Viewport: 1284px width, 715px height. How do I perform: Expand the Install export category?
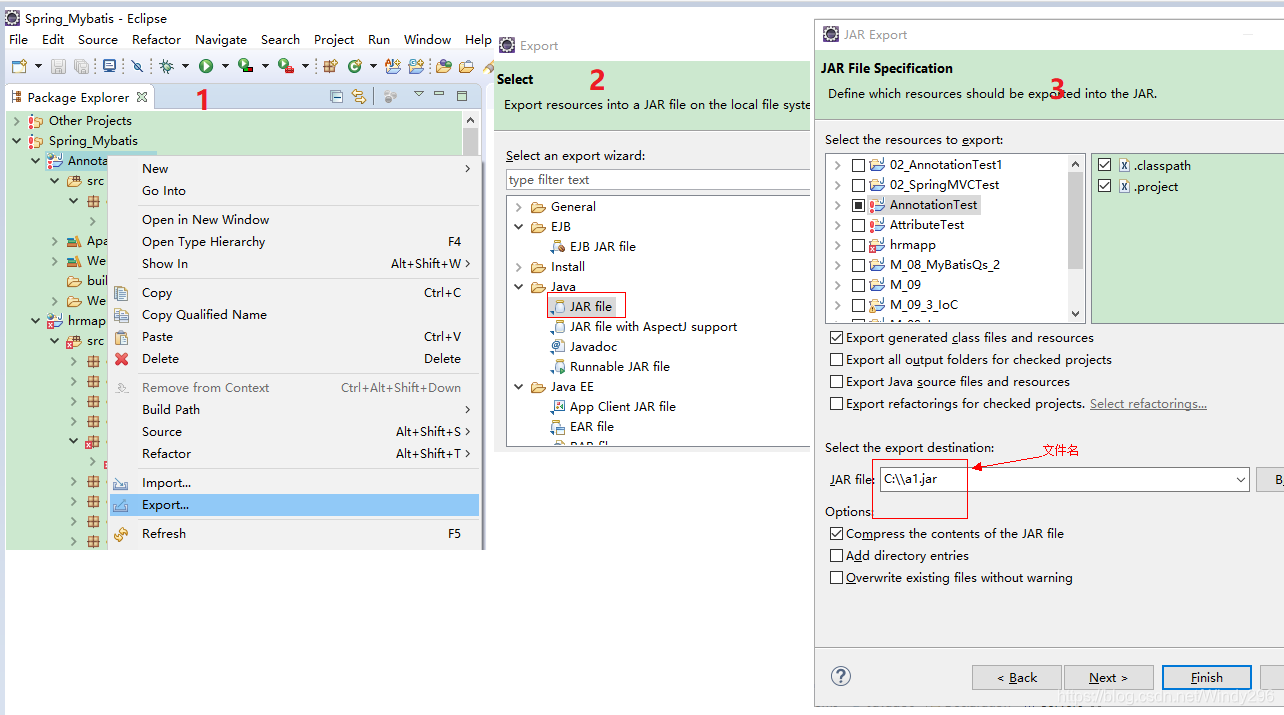[x=519, y=267]
